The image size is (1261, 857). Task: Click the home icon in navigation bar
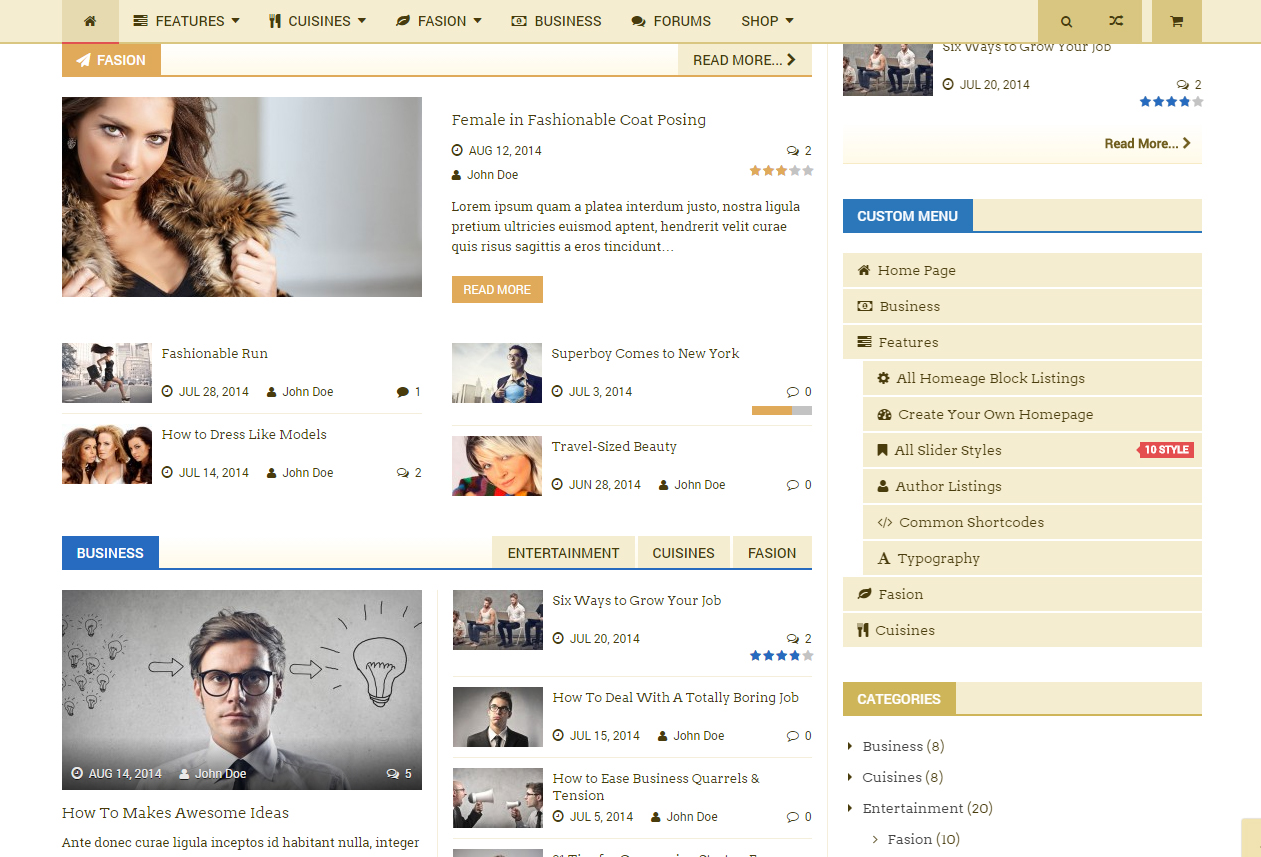click(x=90, y=21)
